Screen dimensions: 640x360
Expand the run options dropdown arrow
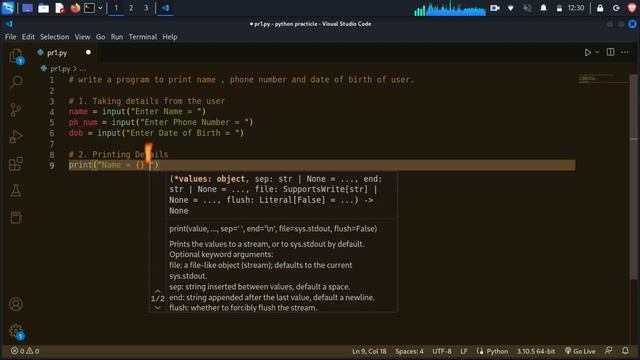click(597, 53)
